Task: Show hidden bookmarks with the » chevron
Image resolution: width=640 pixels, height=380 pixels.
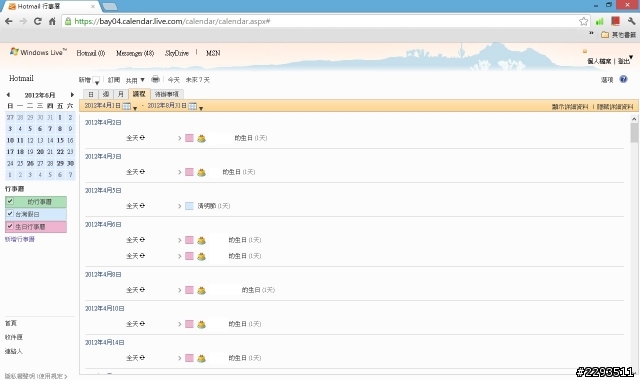Action: pyautogui.click(x=591, y=33)
